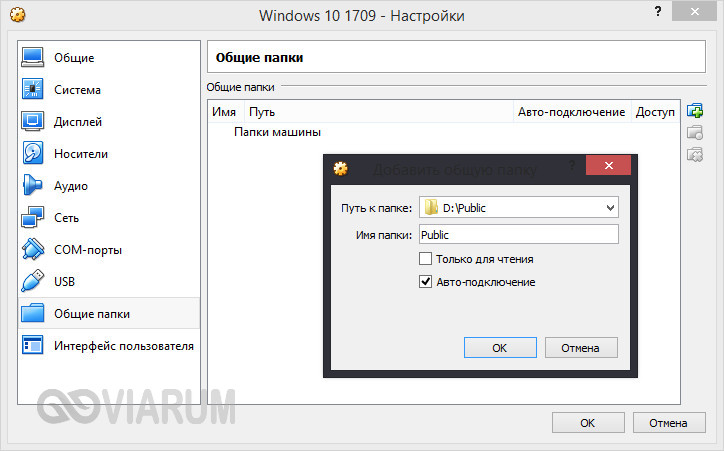Click Отмена in the add folder dialog
The image size is (724, 451).
click(581, 348)
